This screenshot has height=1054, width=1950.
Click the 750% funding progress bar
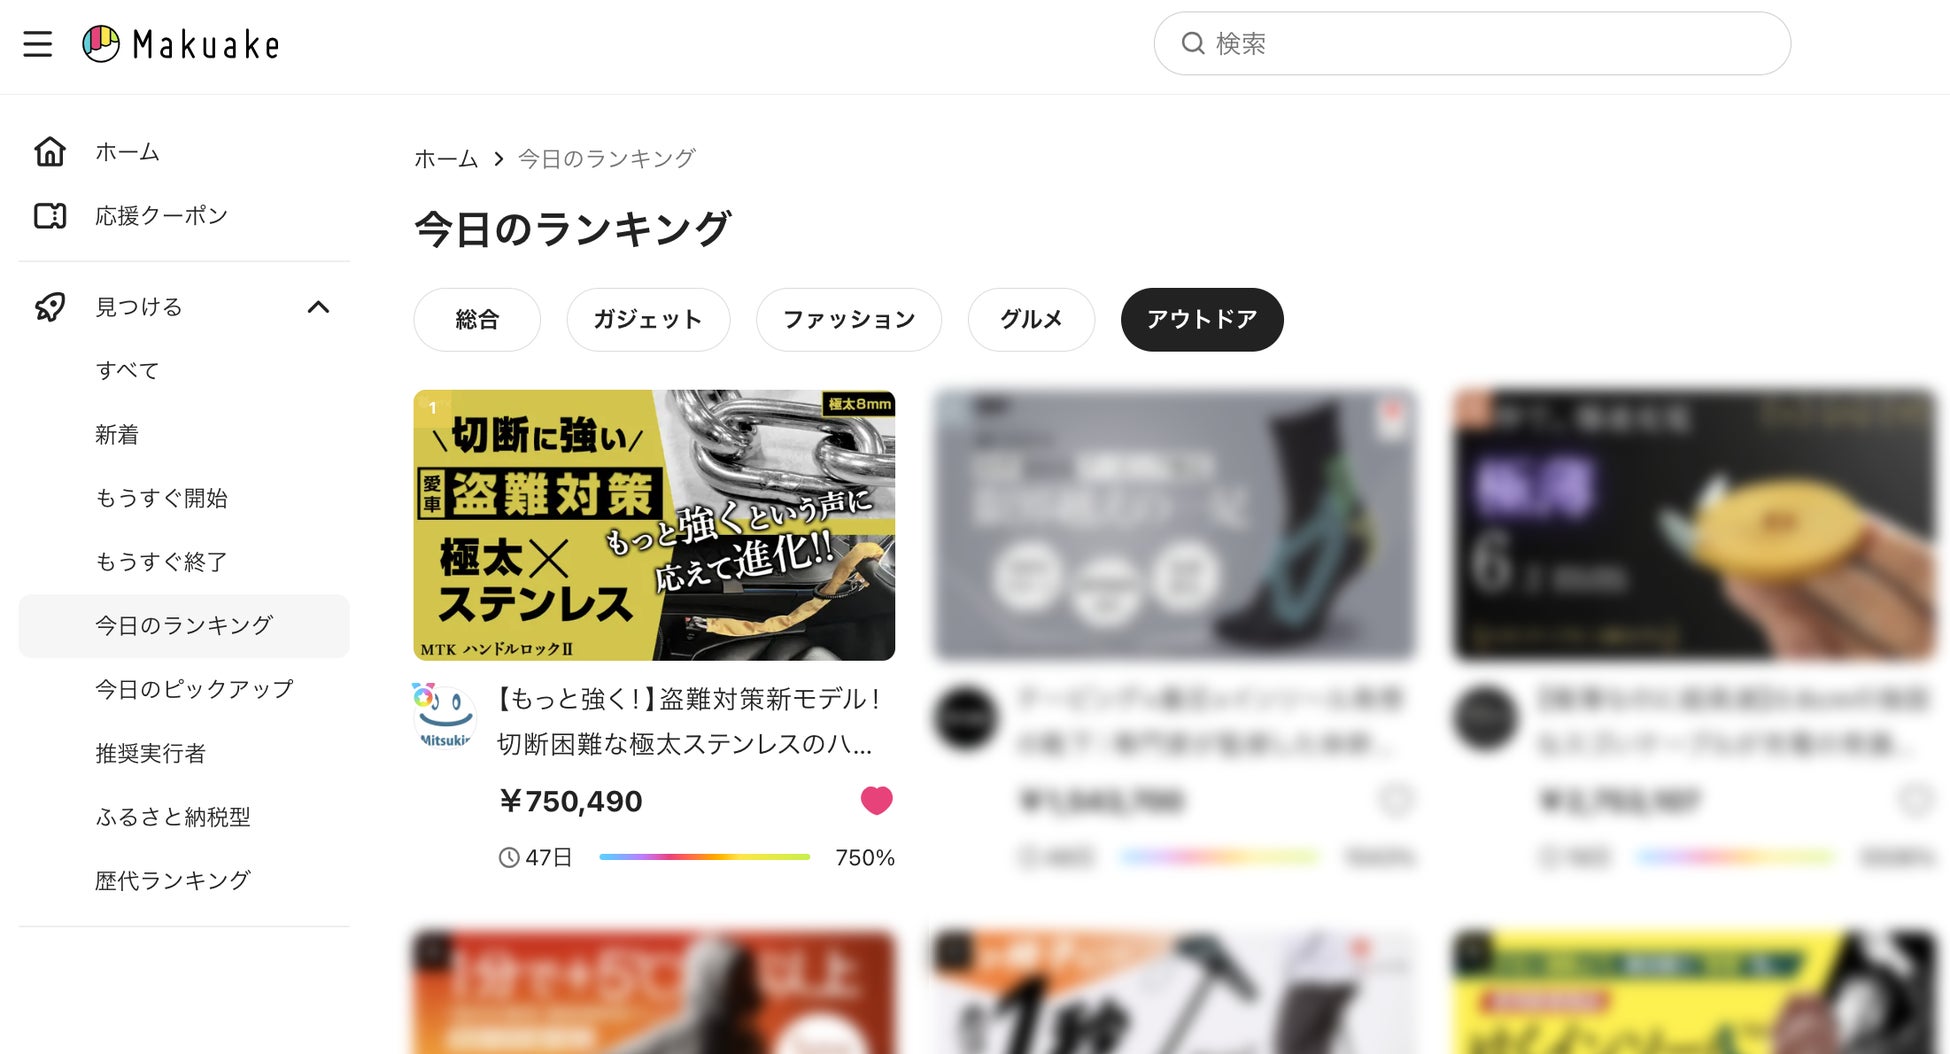pos(705,857)
